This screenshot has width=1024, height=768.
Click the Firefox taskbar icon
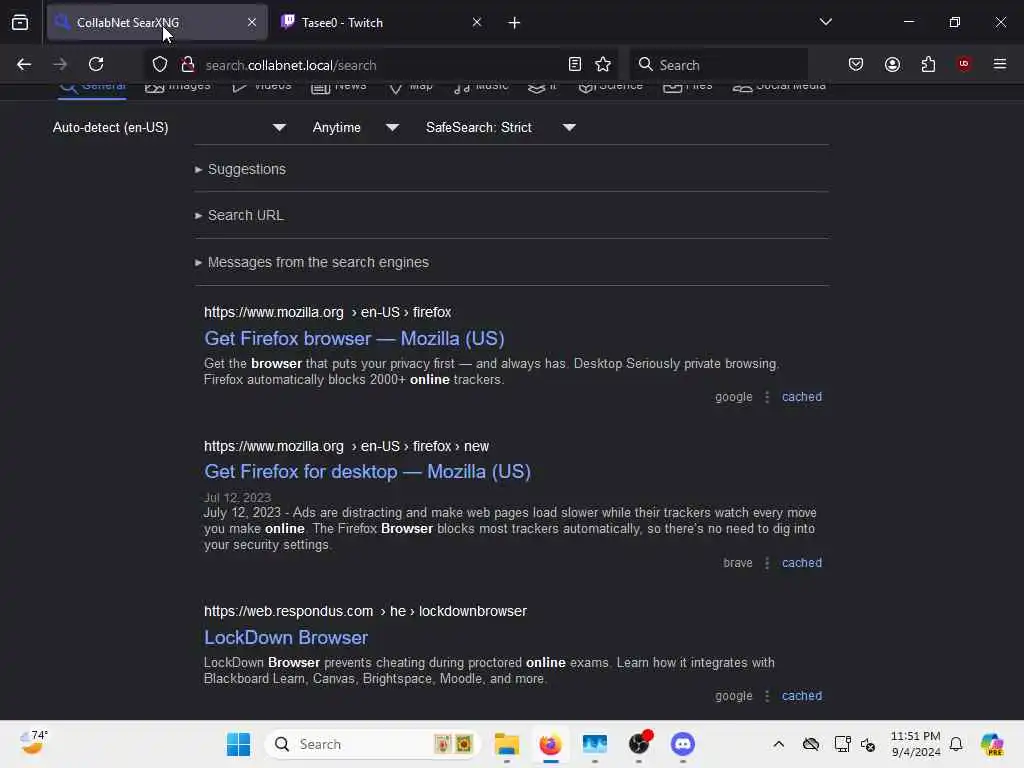551,744
